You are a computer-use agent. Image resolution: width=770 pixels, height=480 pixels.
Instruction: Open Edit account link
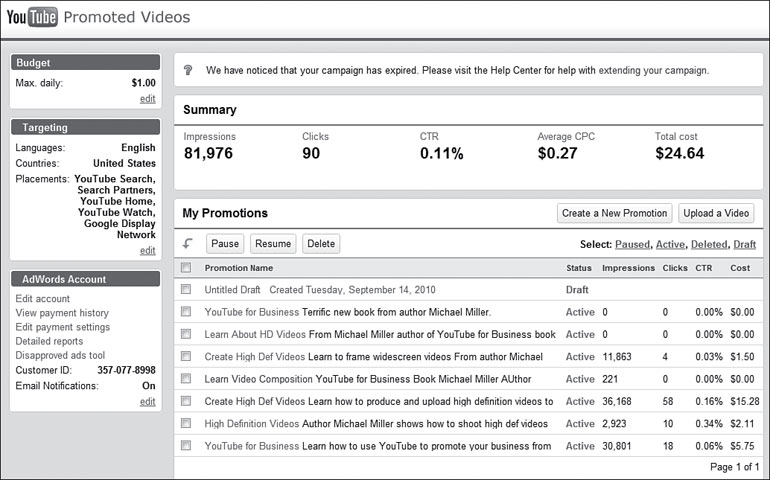43,299
